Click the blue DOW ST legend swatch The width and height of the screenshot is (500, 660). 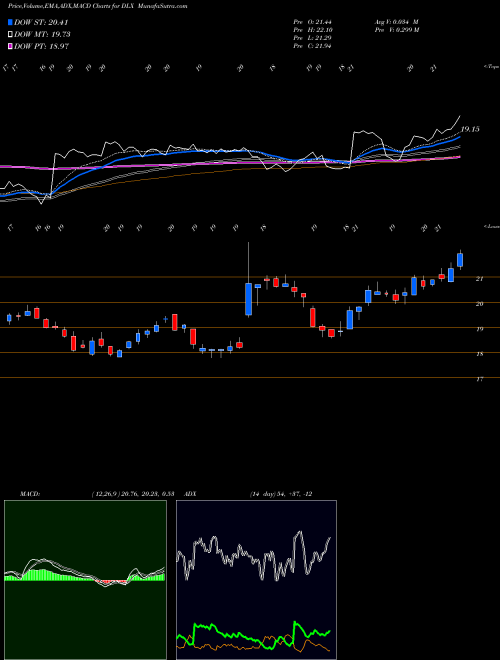pyautogui.click(x=10, y=22)
